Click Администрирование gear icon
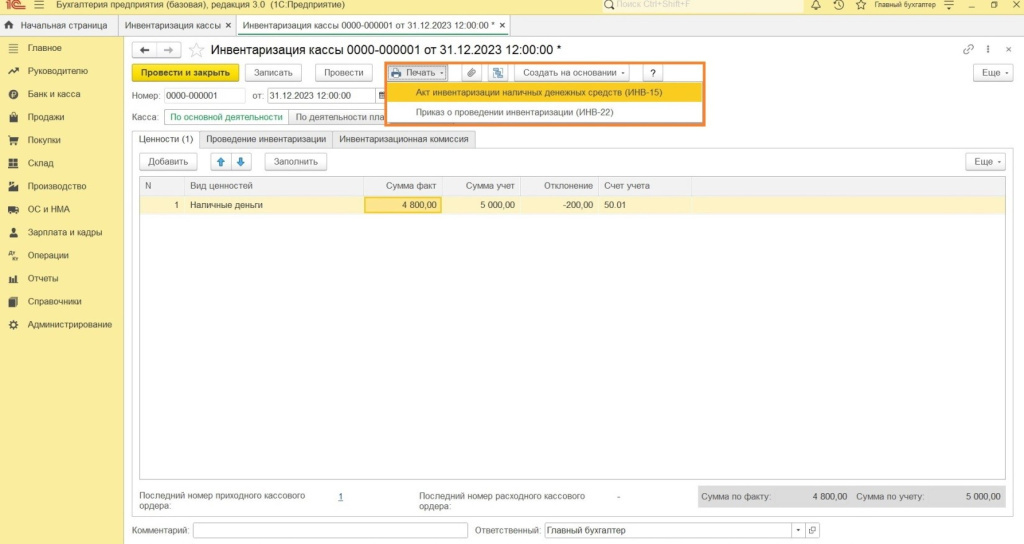This screenshot has height=544, width=1024. click(13, 325)
